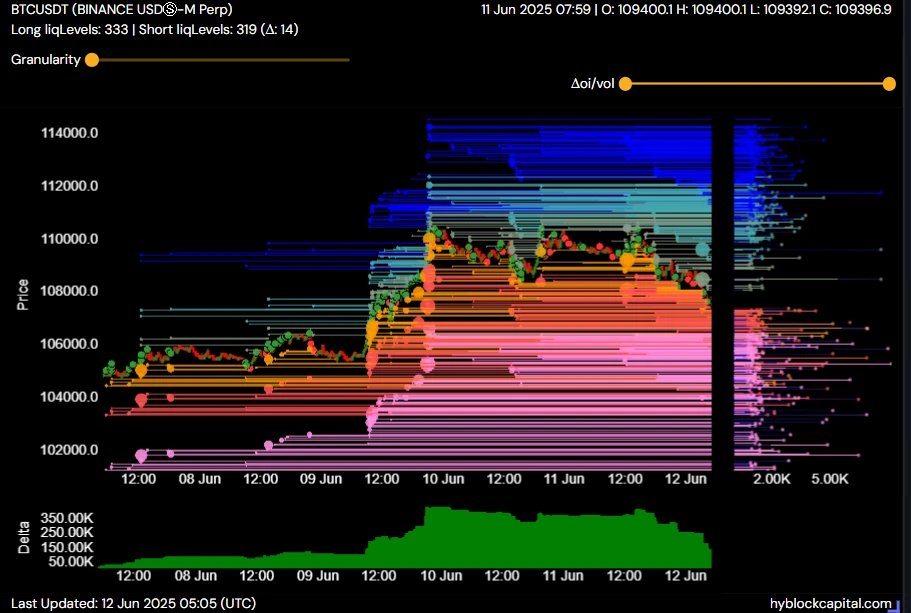Click the 11 Jun label on delta chart axis
911x613 pixels.
[563, 576]
